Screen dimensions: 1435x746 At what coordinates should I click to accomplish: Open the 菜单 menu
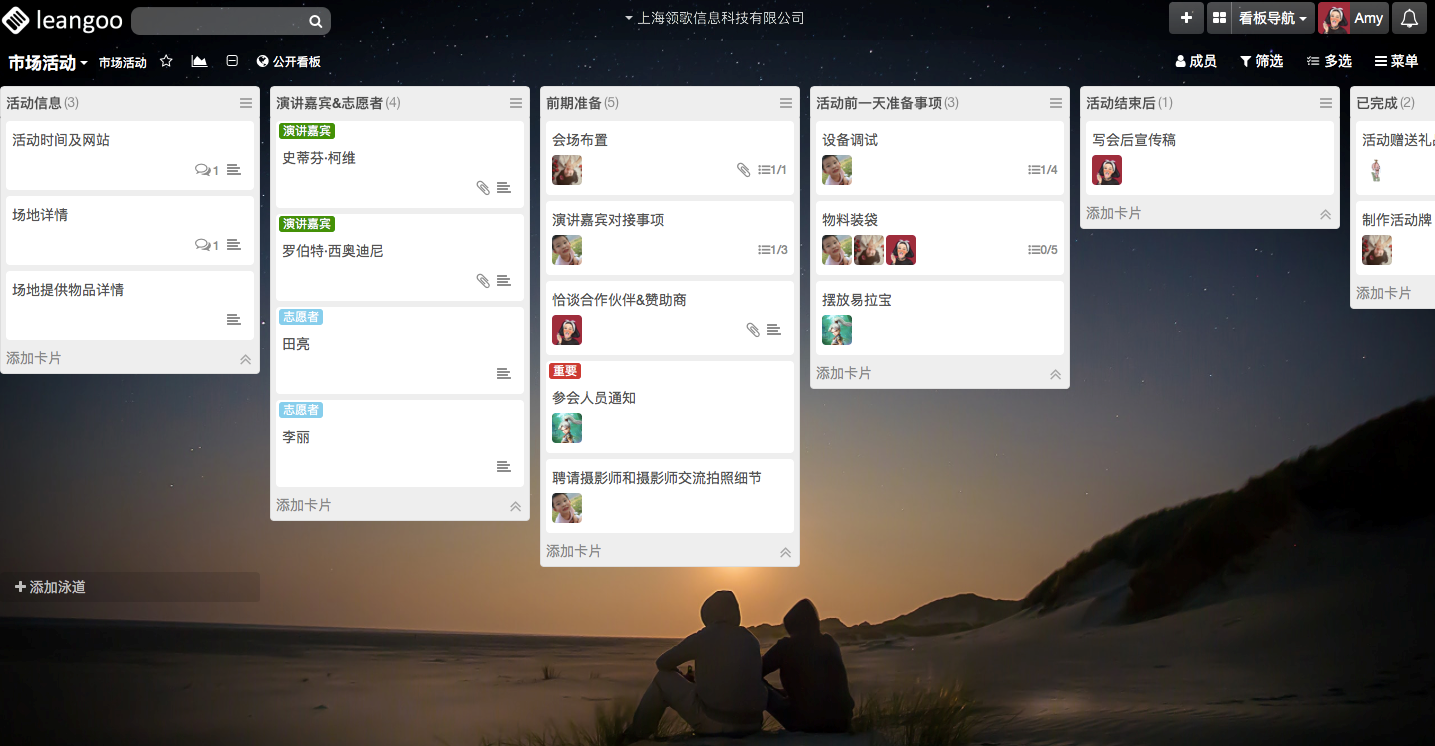pos(1396,61)
